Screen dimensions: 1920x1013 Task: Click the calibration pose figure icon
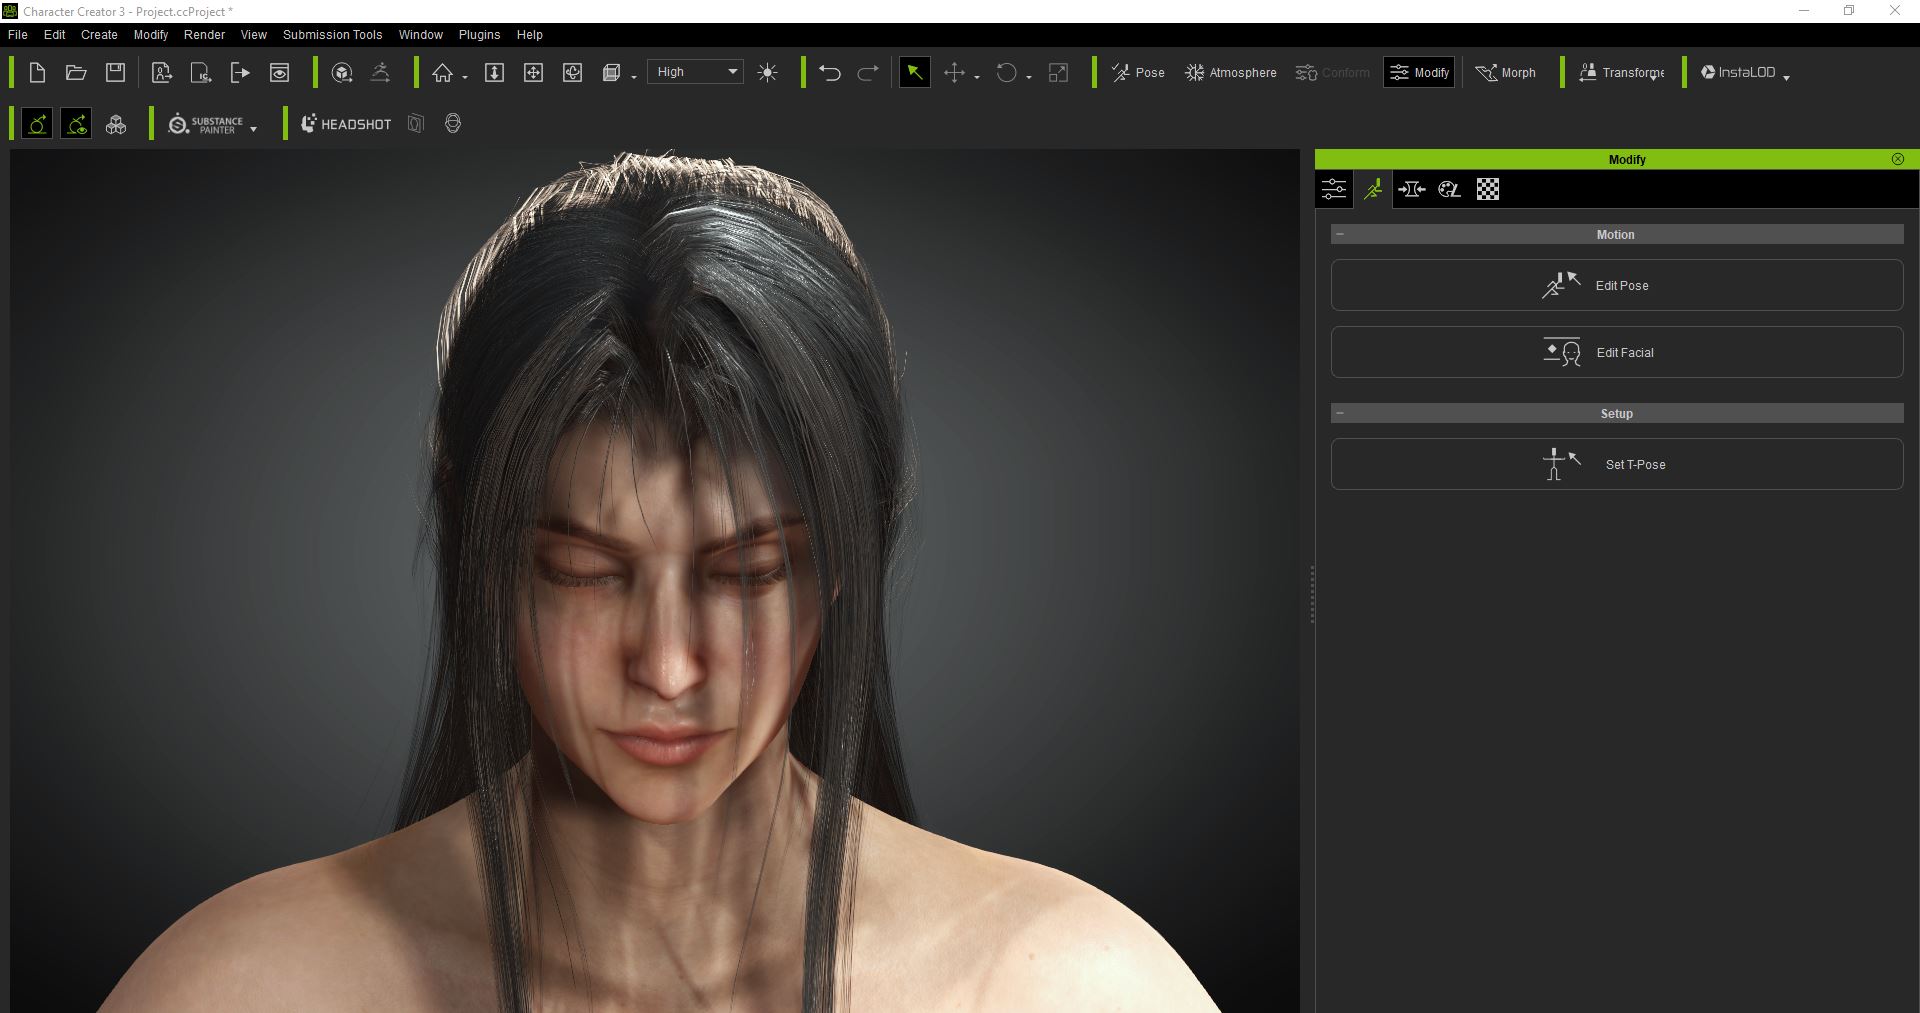(381, 72)
